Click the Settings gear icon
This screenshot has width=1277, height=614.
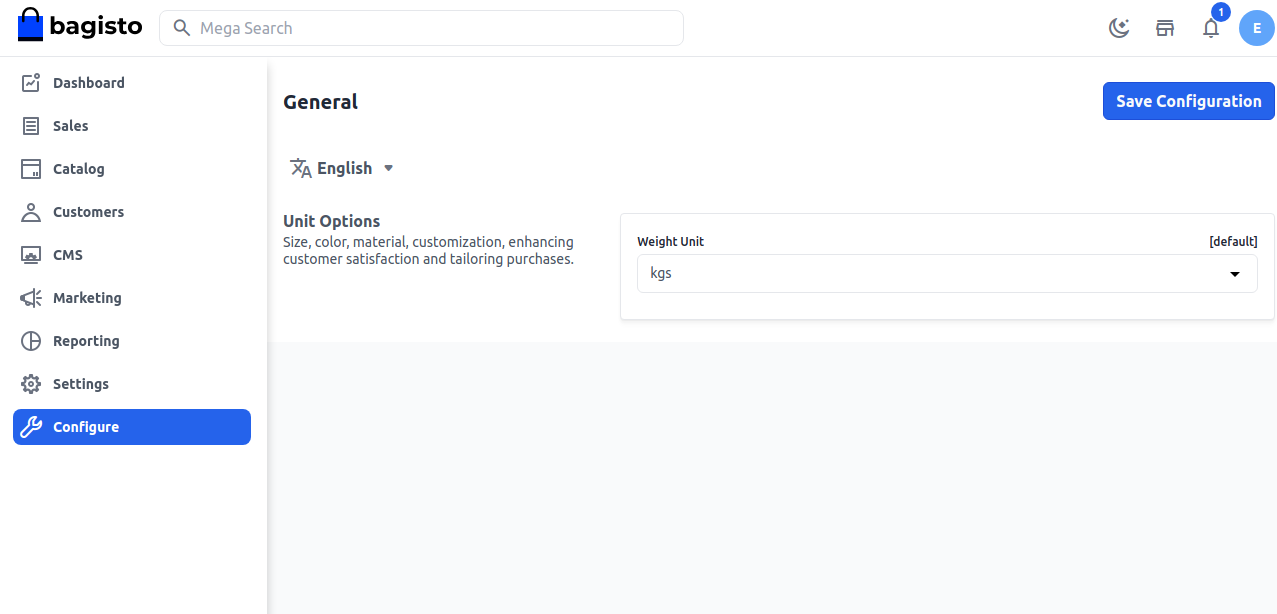(31, 384)
